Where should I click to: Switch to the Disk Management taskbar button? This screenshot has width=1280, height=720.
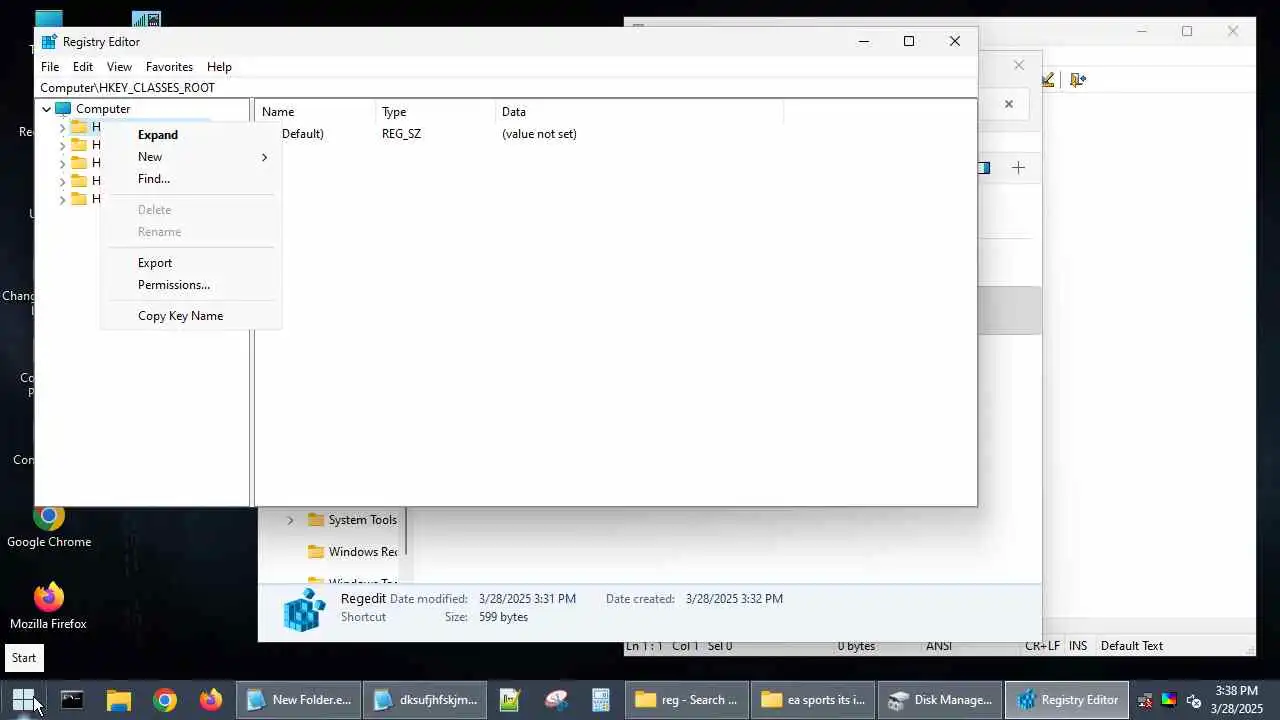pos(940,700)
